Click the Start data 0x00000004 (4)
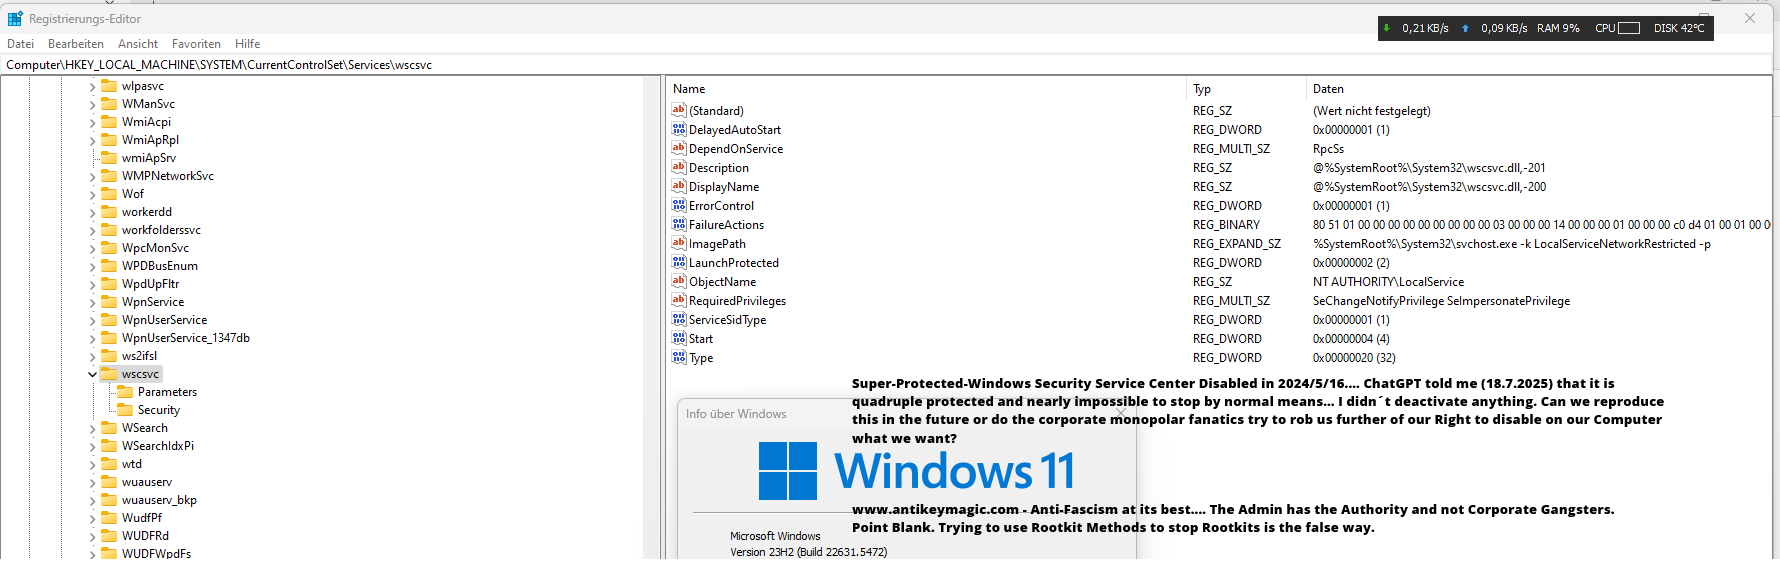This screenshot has height=561, width=1780. pos(1351,339)
